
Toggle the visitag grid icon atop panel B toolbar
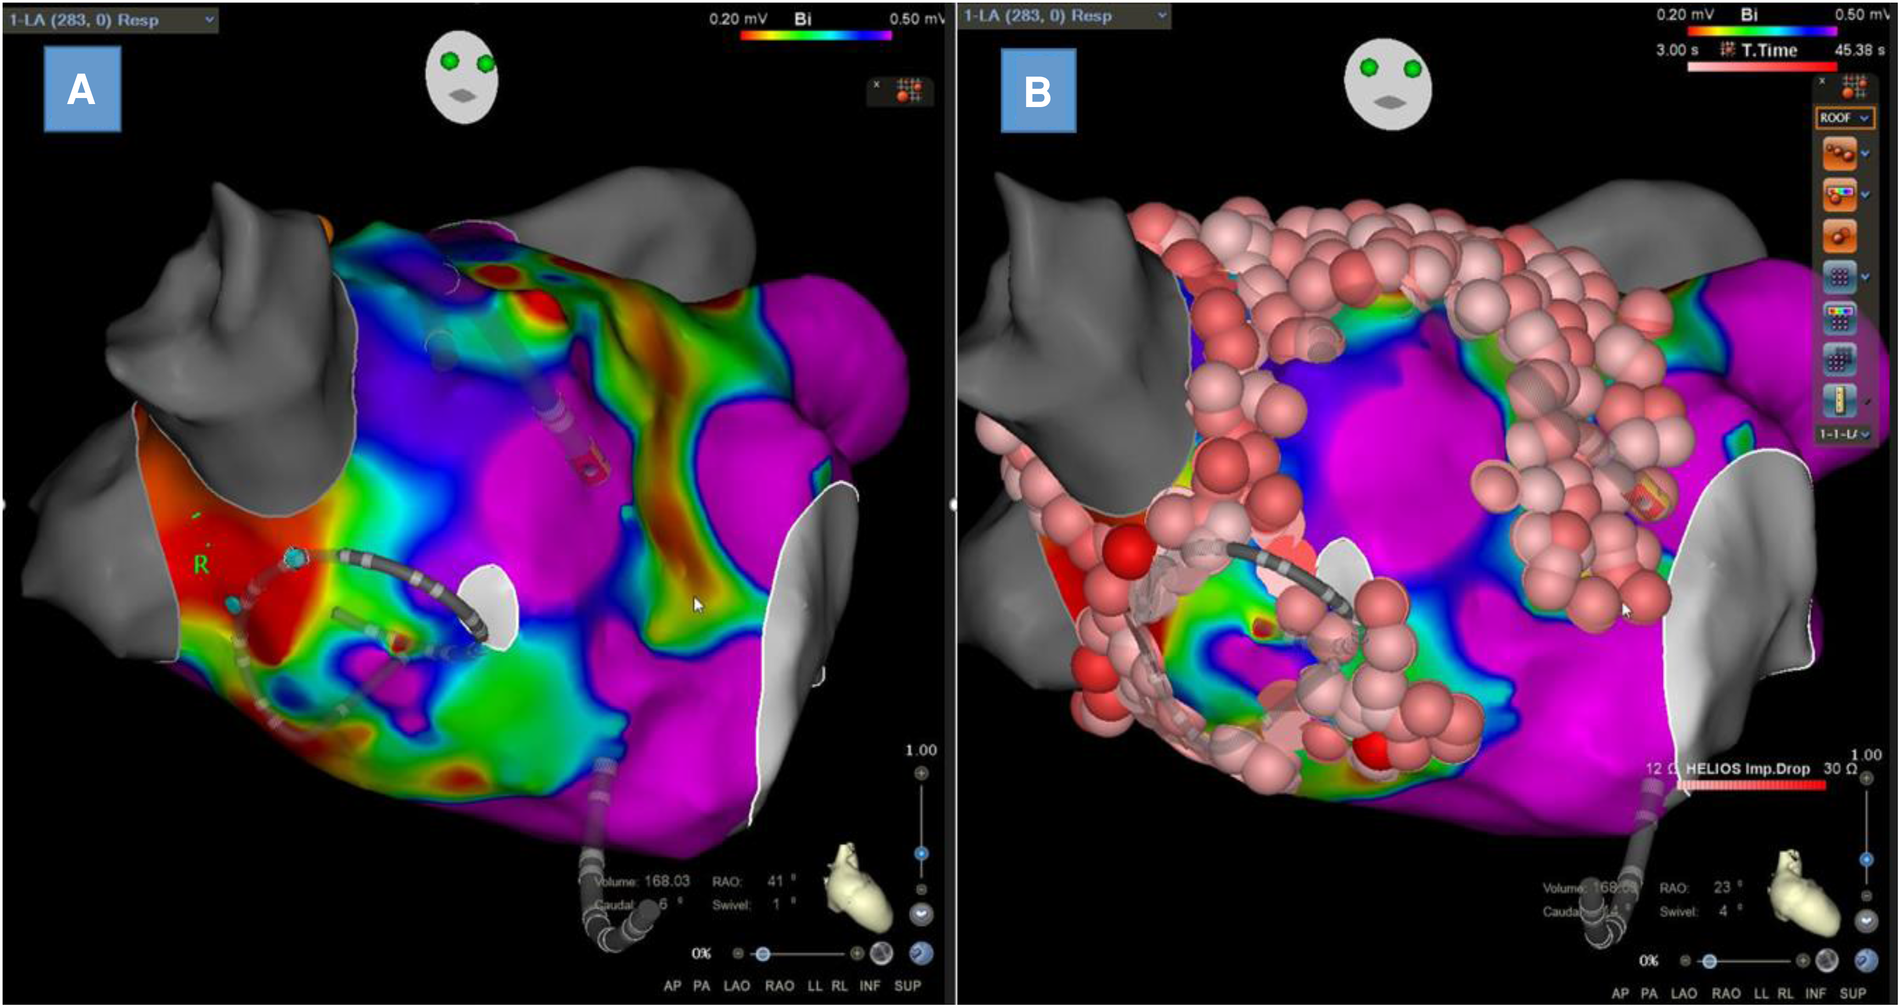point(1853,86)
